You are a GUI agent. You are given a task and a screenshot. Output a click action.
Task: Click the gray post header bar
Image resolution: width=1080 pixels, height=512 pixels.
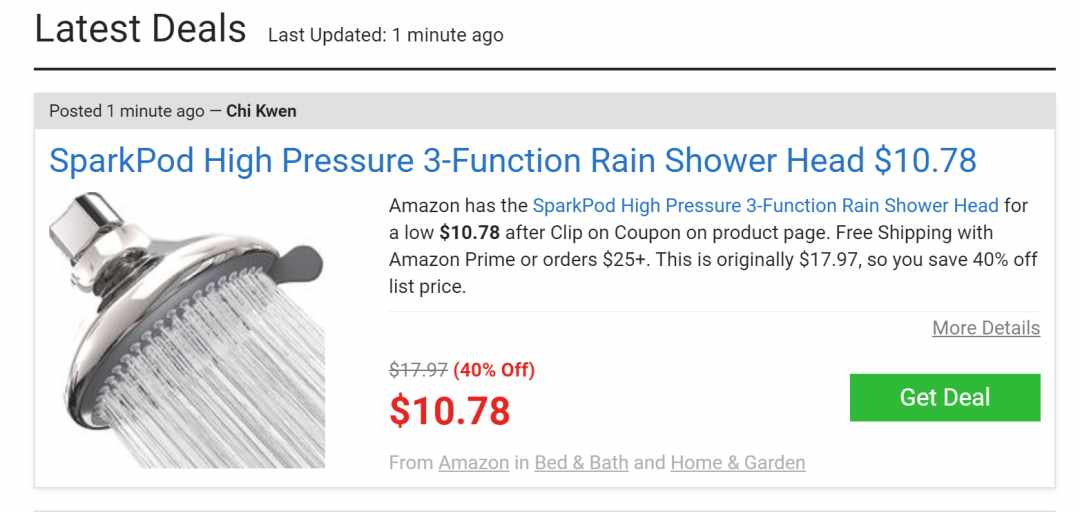(x=544, y=111)
